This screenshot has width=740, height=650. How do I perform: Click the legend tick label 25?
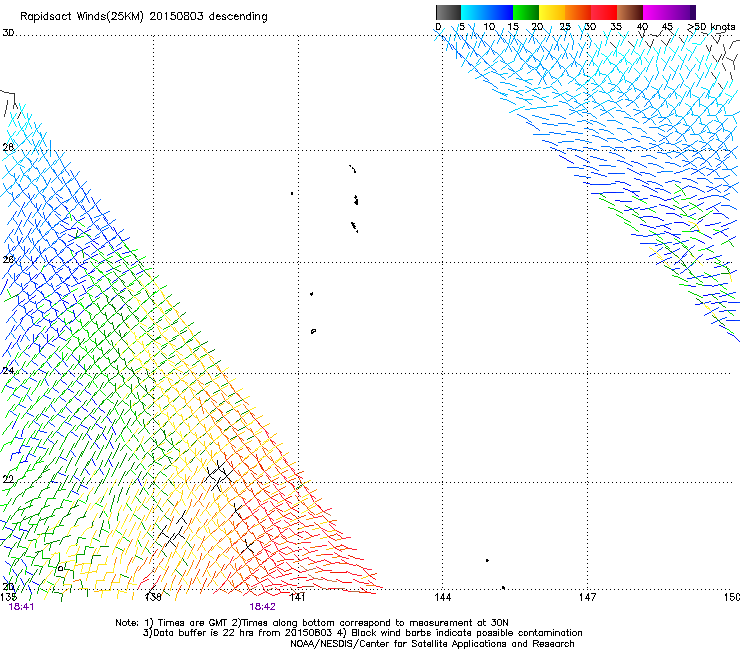coord(565,27)
